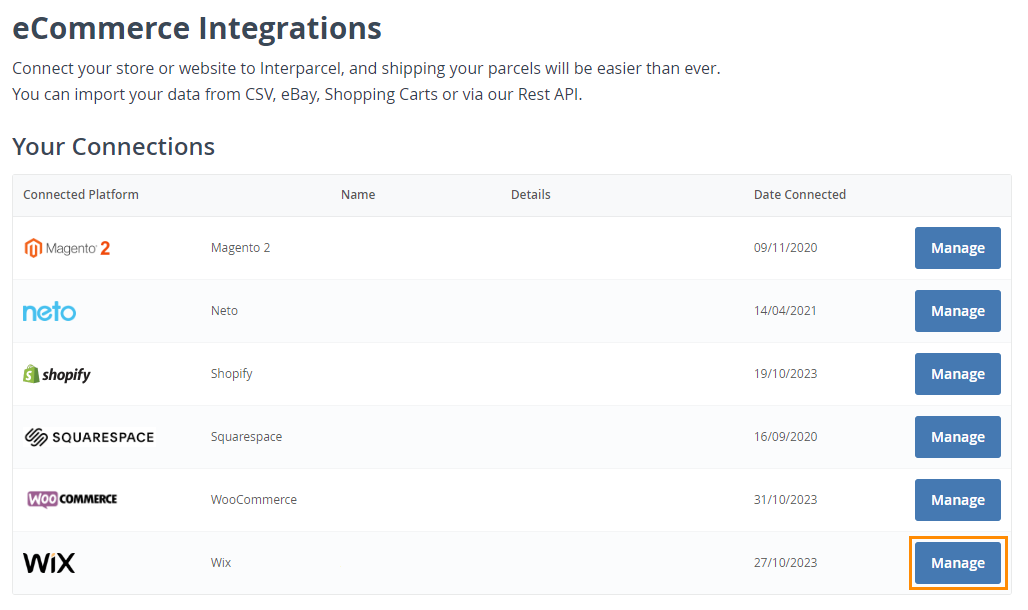Click the Shopify date 19/10/2023
The image size is (1028, 610).
click(x=785, y=374)
